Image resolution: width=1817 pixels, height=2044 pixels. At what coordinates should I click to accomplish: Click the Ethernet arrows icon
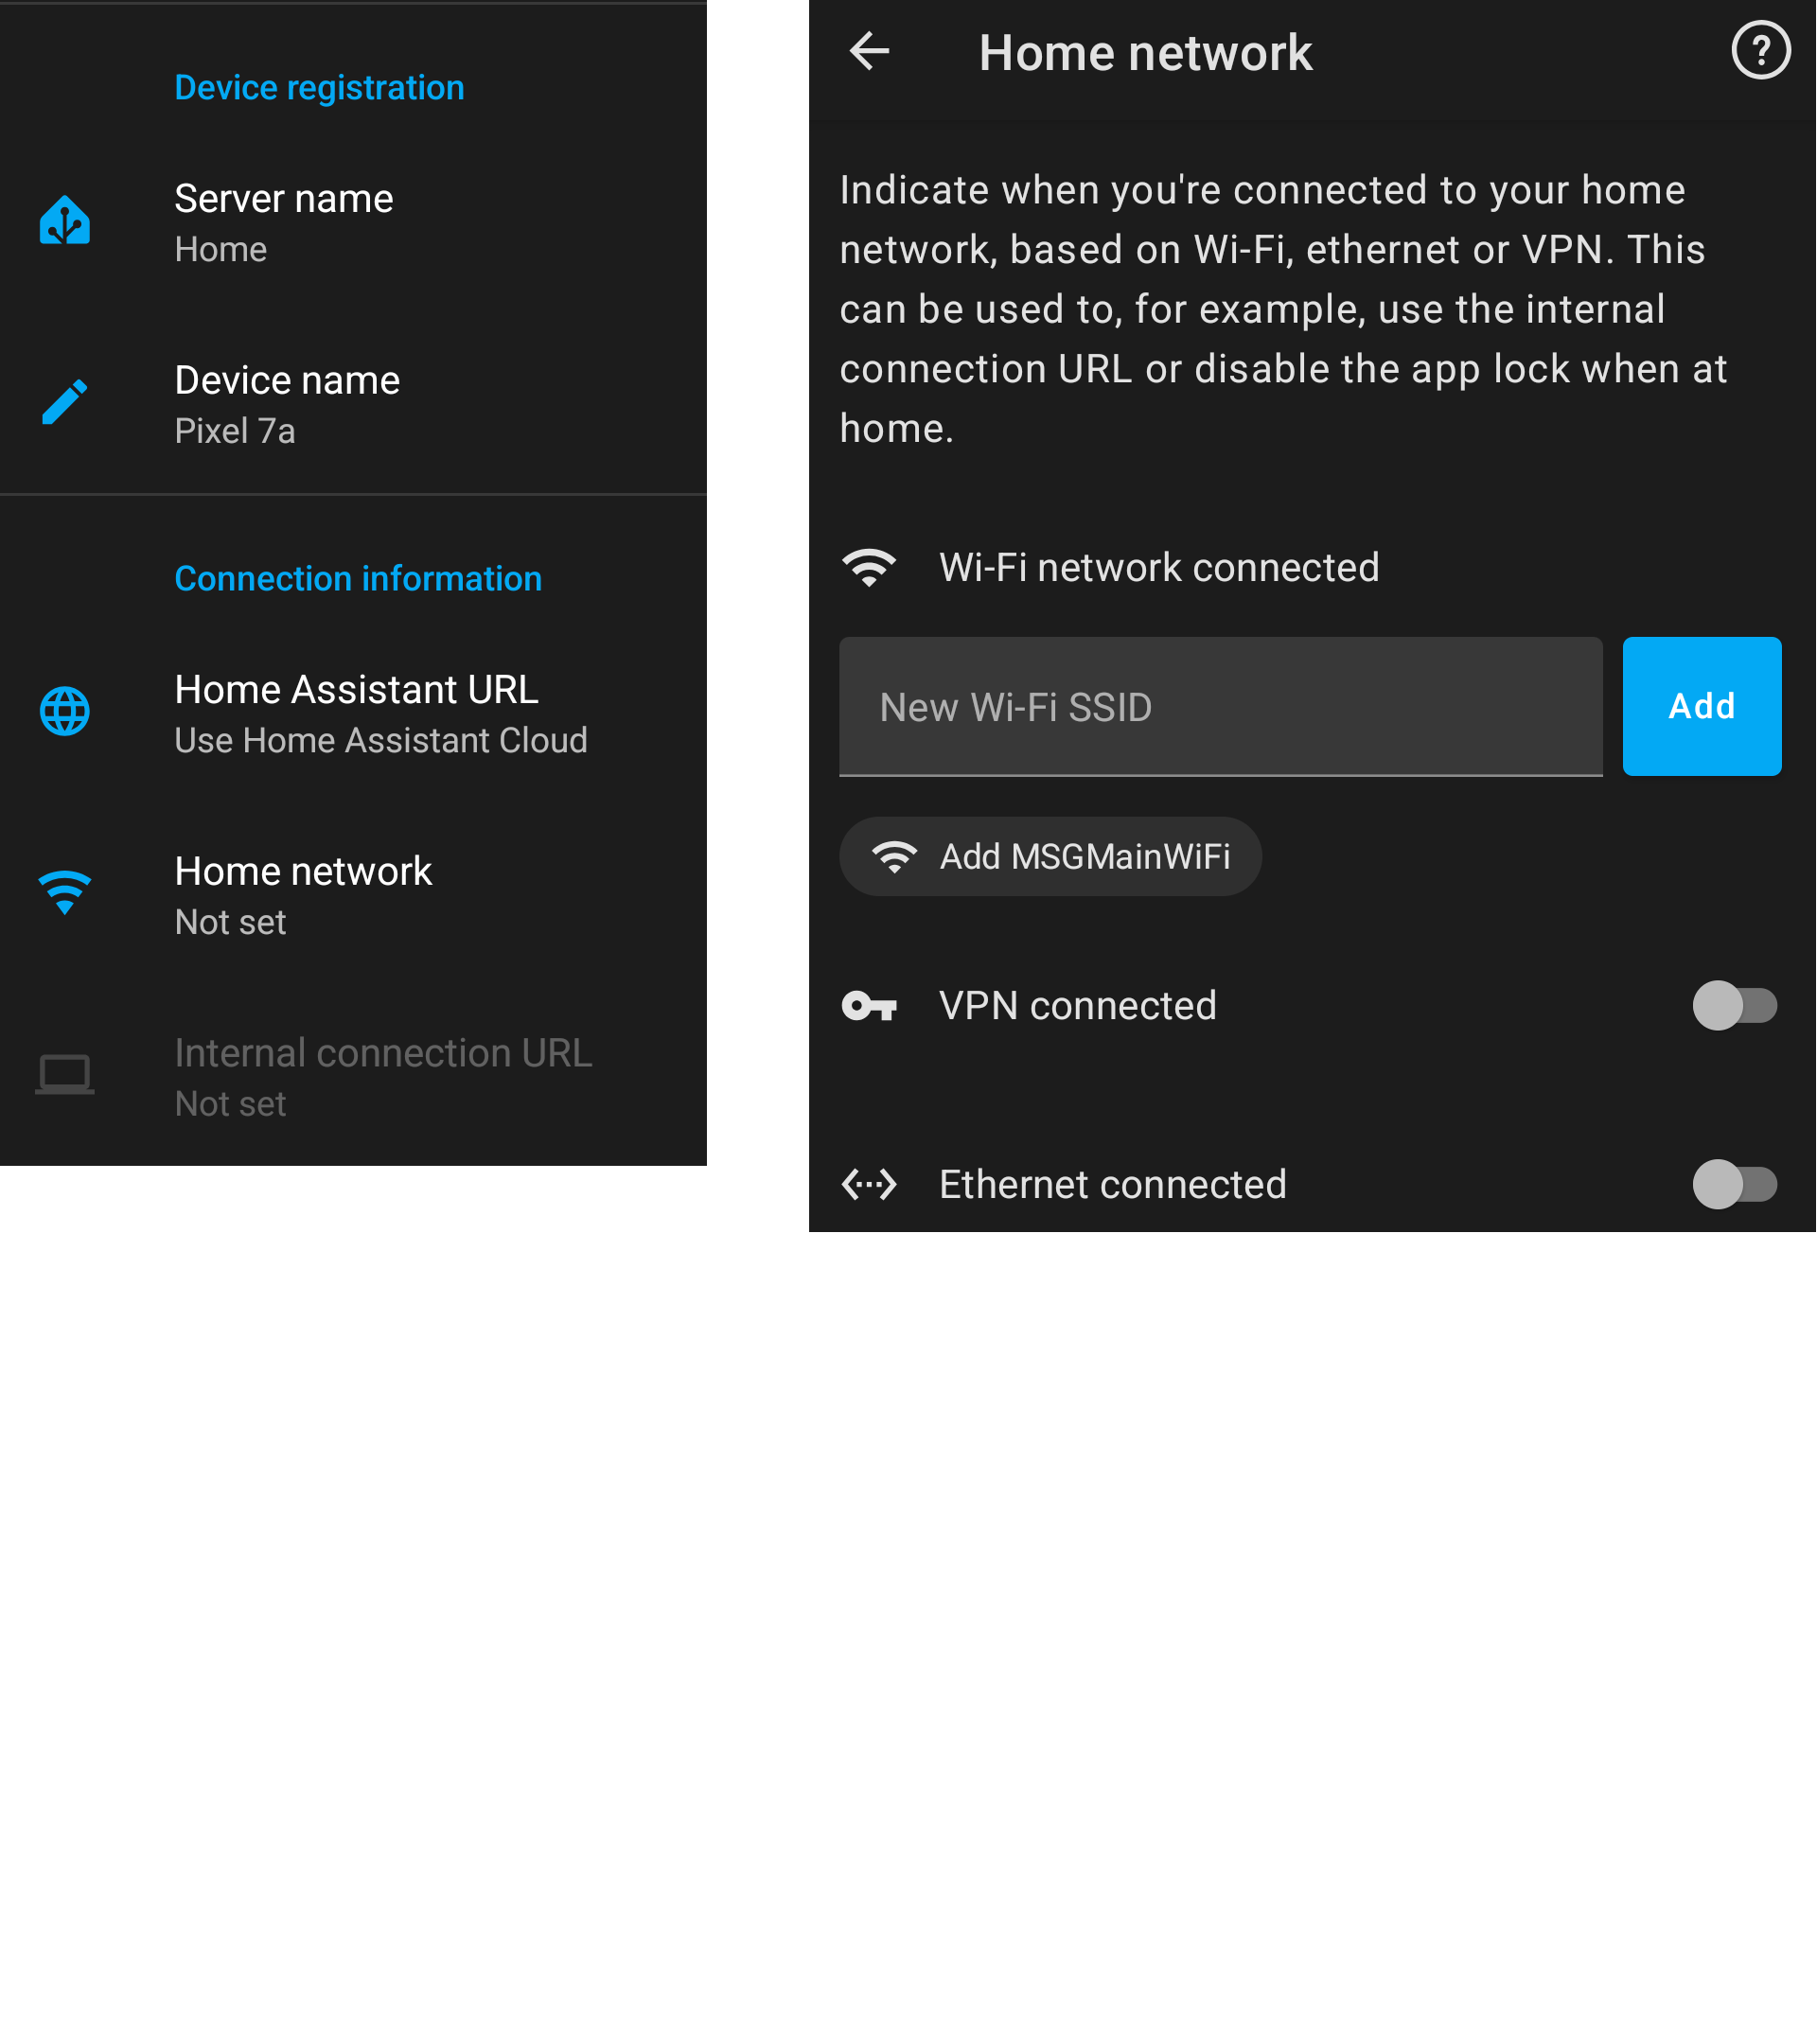(x=869, y=1185)
